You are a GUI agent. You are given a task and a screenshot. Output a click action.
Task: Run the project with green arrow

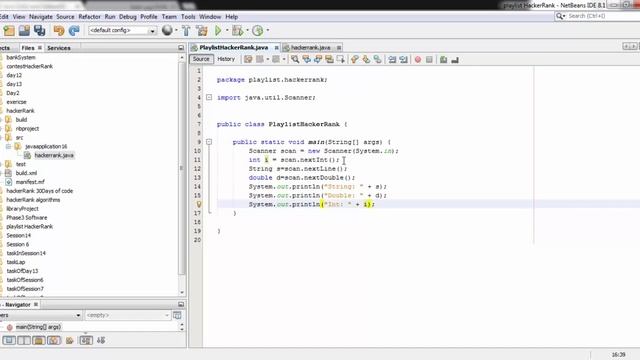tap(218, 31)
